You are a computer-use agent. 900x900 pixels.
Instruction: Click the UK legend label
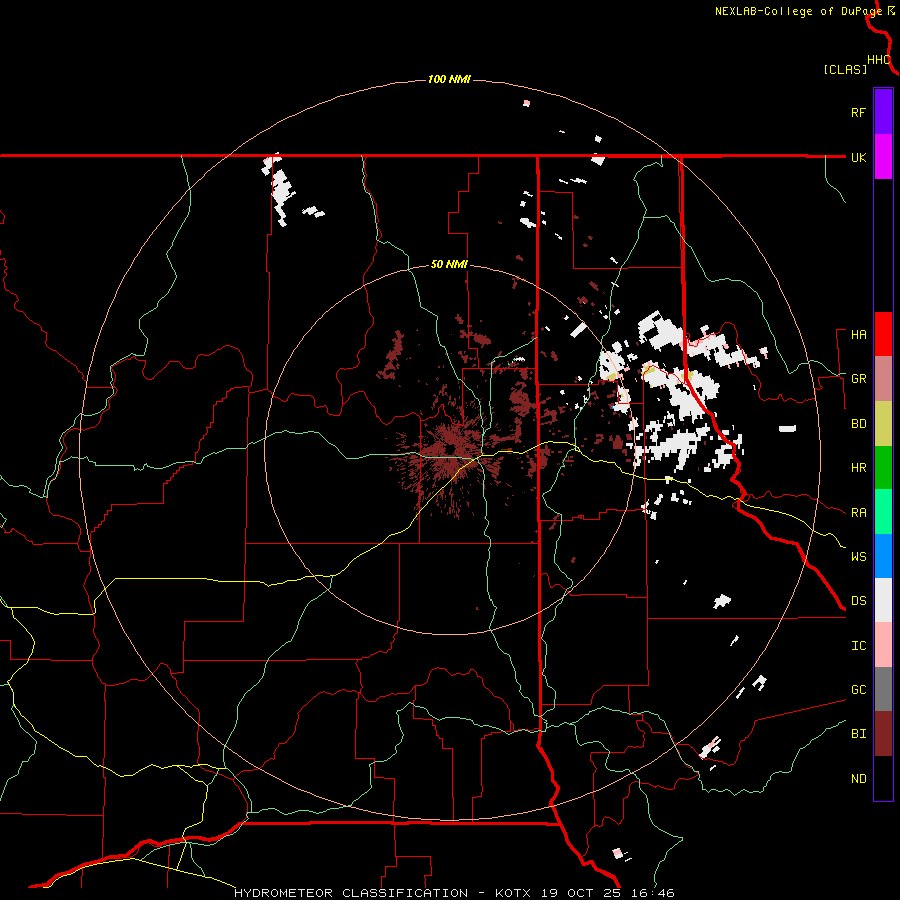pos(858,157)
